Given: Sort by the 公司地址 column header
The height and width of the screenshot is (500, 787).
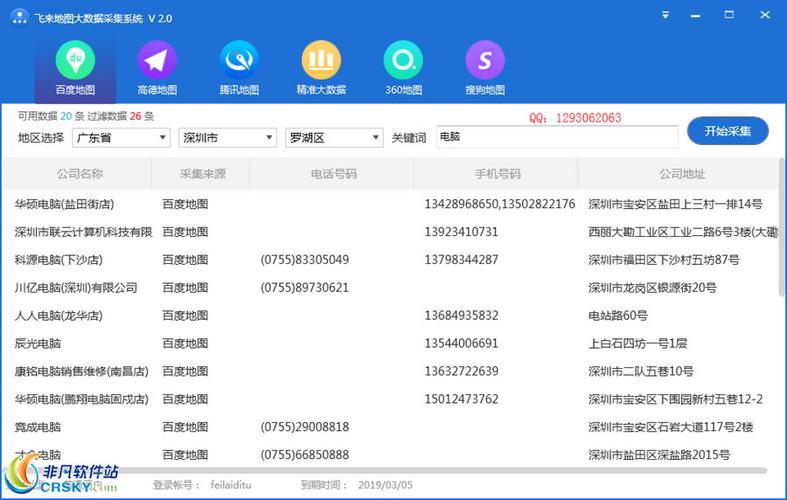Looking at the screenshot, I should [x=682, y=174].
